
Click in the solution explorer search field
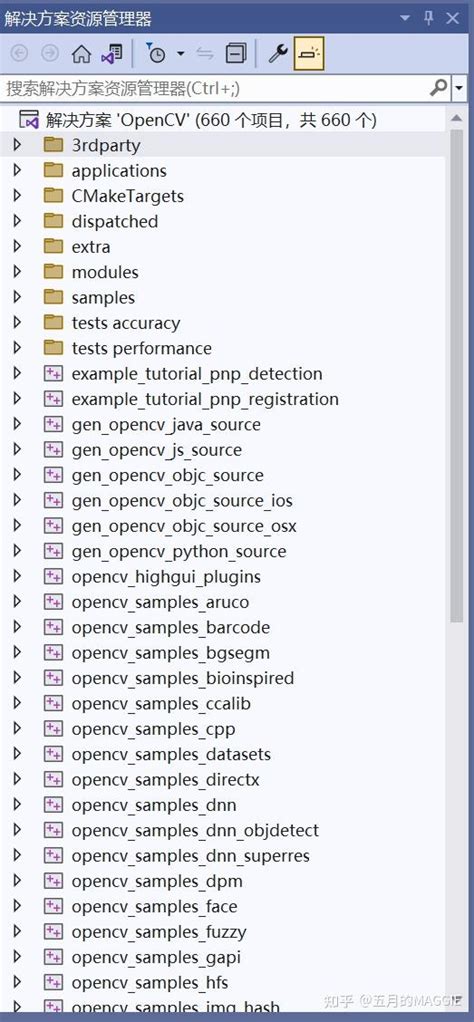point(215,88)
